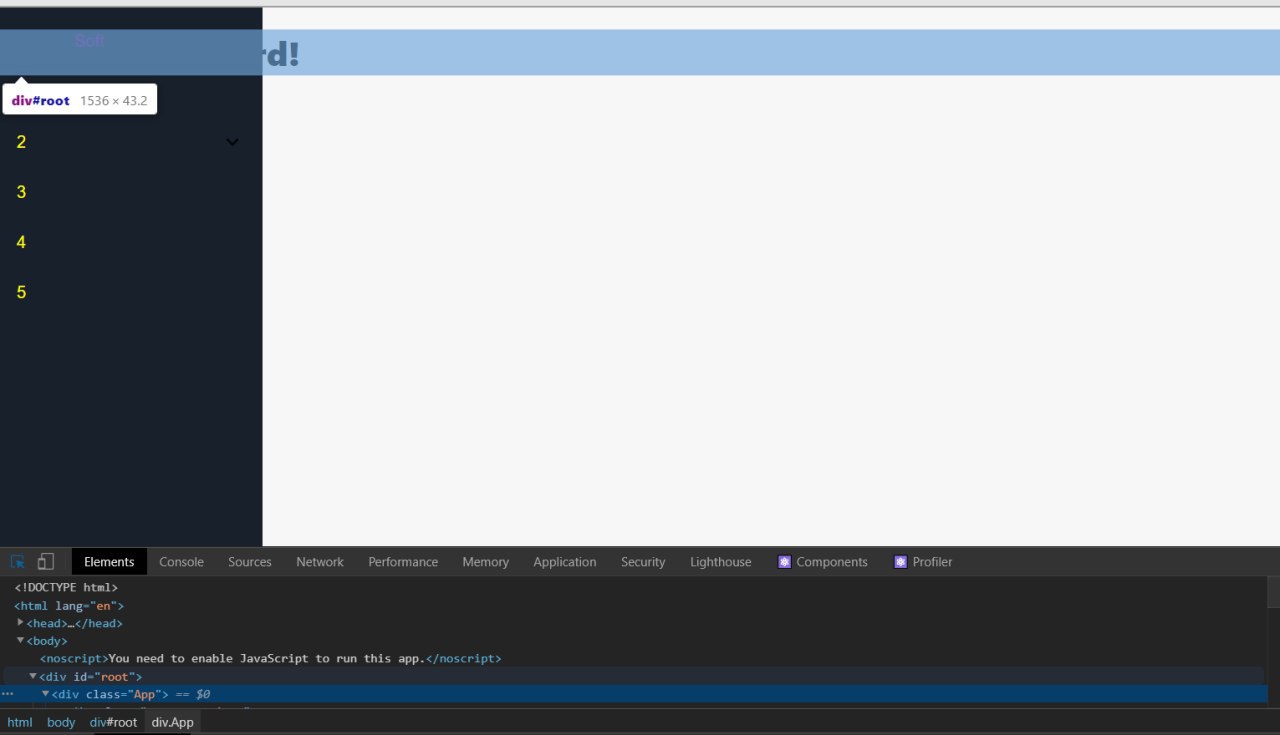
Task: Open the Memory tab
Action: (x=486, y=562)
